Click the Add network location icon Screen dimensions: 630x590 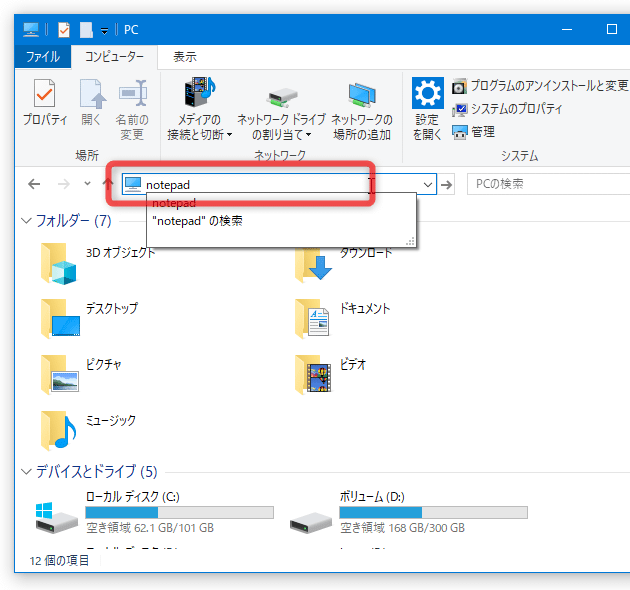point(362,95)
